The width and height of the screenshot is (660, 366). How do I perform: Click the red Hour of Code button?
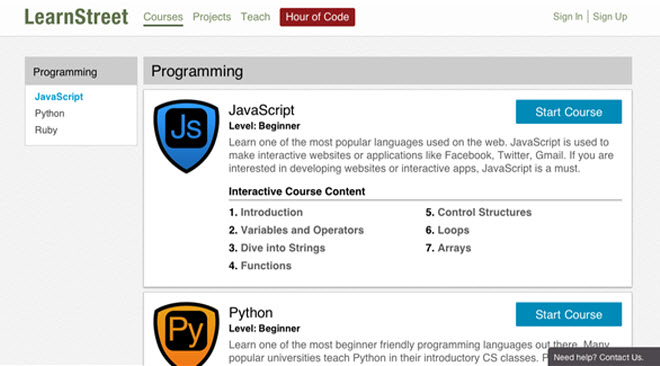pyautogui.click(x=317, y=17)
